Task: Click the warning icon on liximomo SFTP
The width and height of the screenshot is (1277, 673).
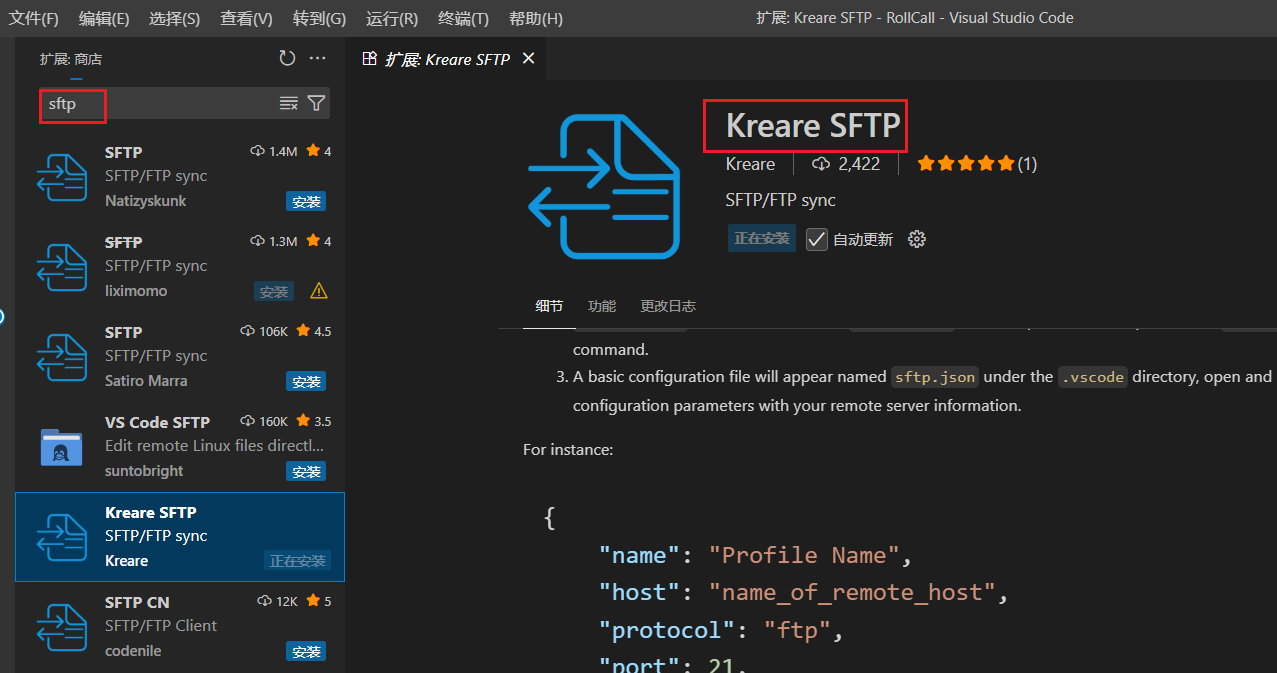Action: (318, 291)
